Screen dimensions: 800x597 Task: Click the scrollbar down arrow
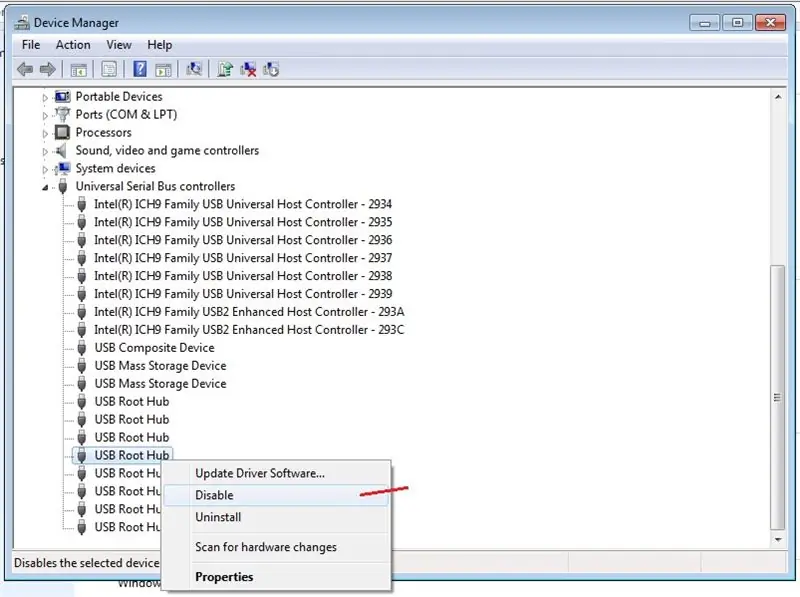pyautogui.click(x=778, y=540)
